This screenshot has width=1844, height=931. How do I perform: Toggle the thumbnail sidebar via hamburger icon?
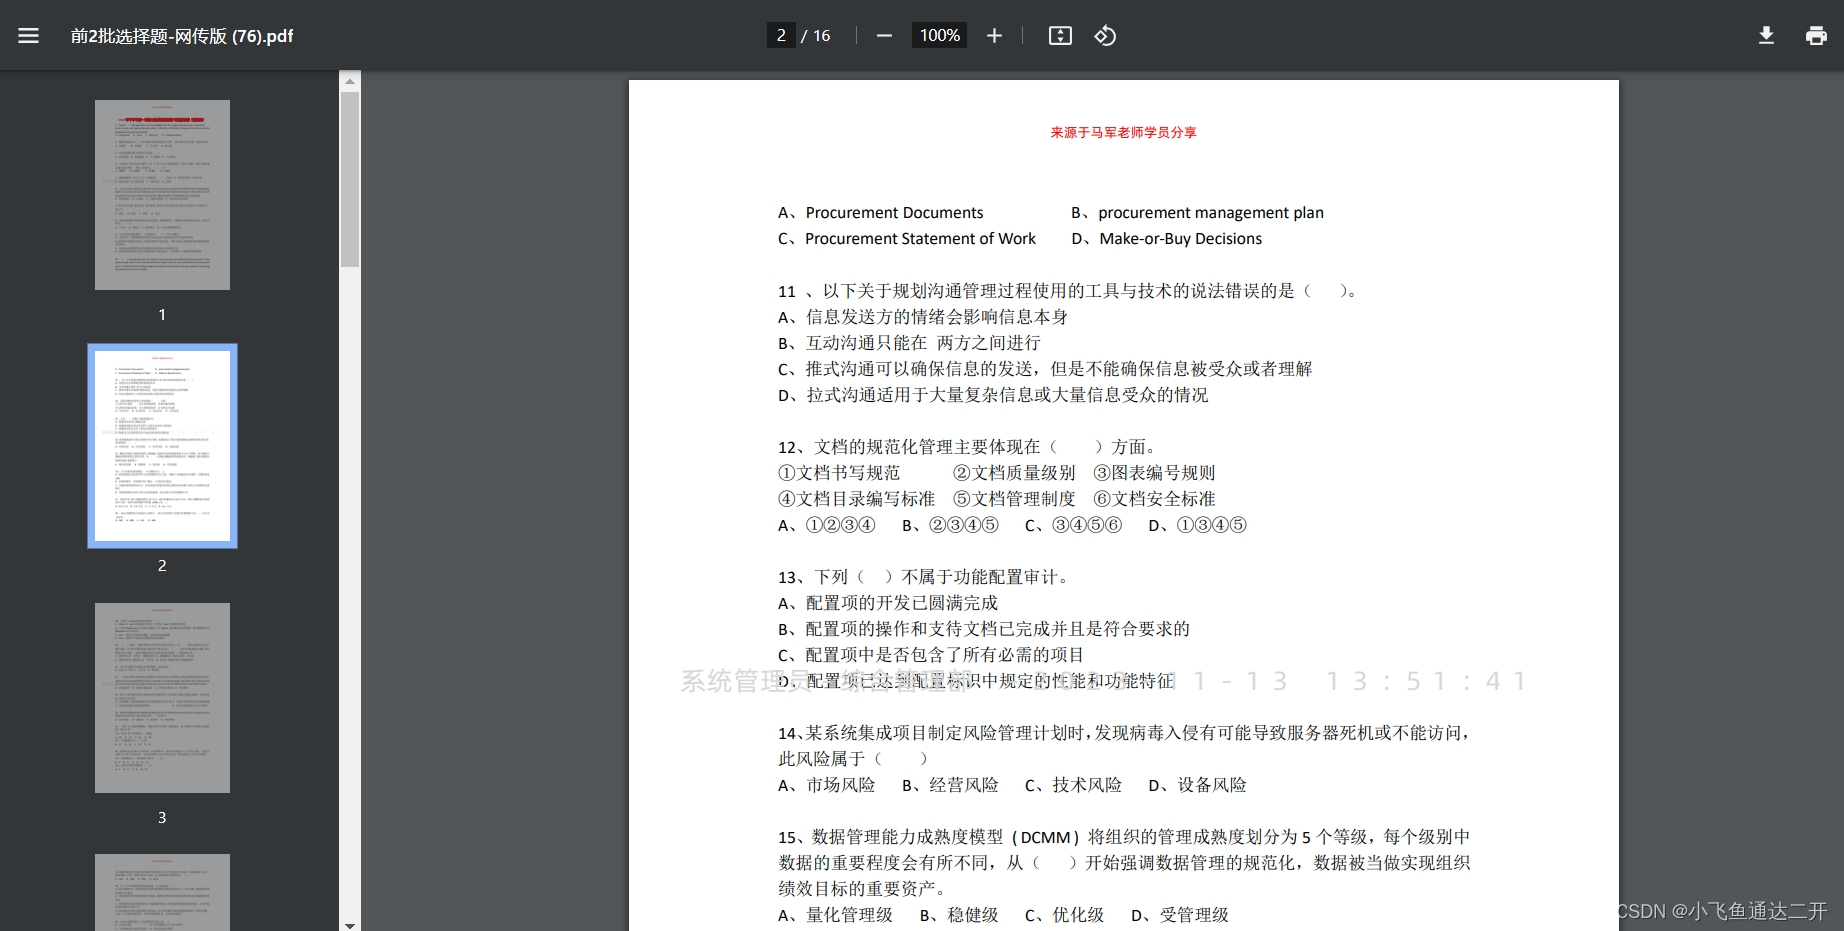pyautogui.click(x=28, y=35)
